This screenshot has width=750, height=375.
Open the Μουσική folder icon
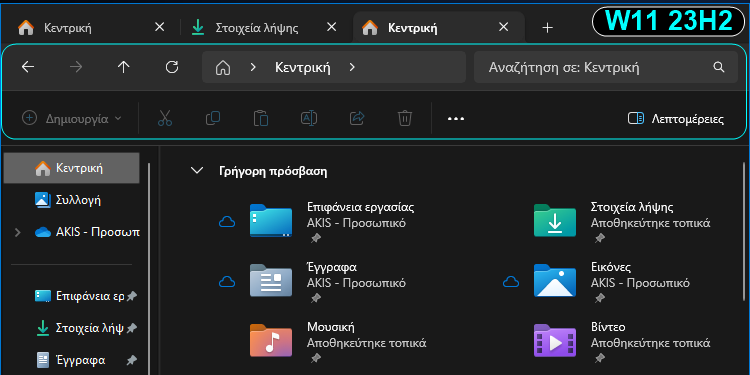coord(271,340)
